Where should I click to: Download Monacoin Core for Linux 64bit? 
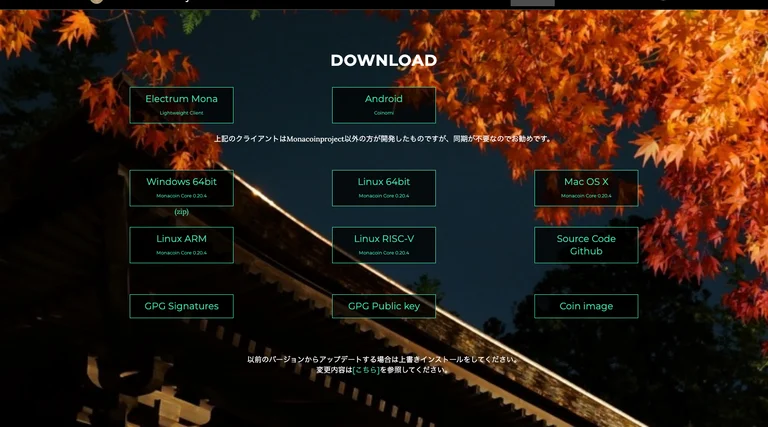(x=384, y=188)
